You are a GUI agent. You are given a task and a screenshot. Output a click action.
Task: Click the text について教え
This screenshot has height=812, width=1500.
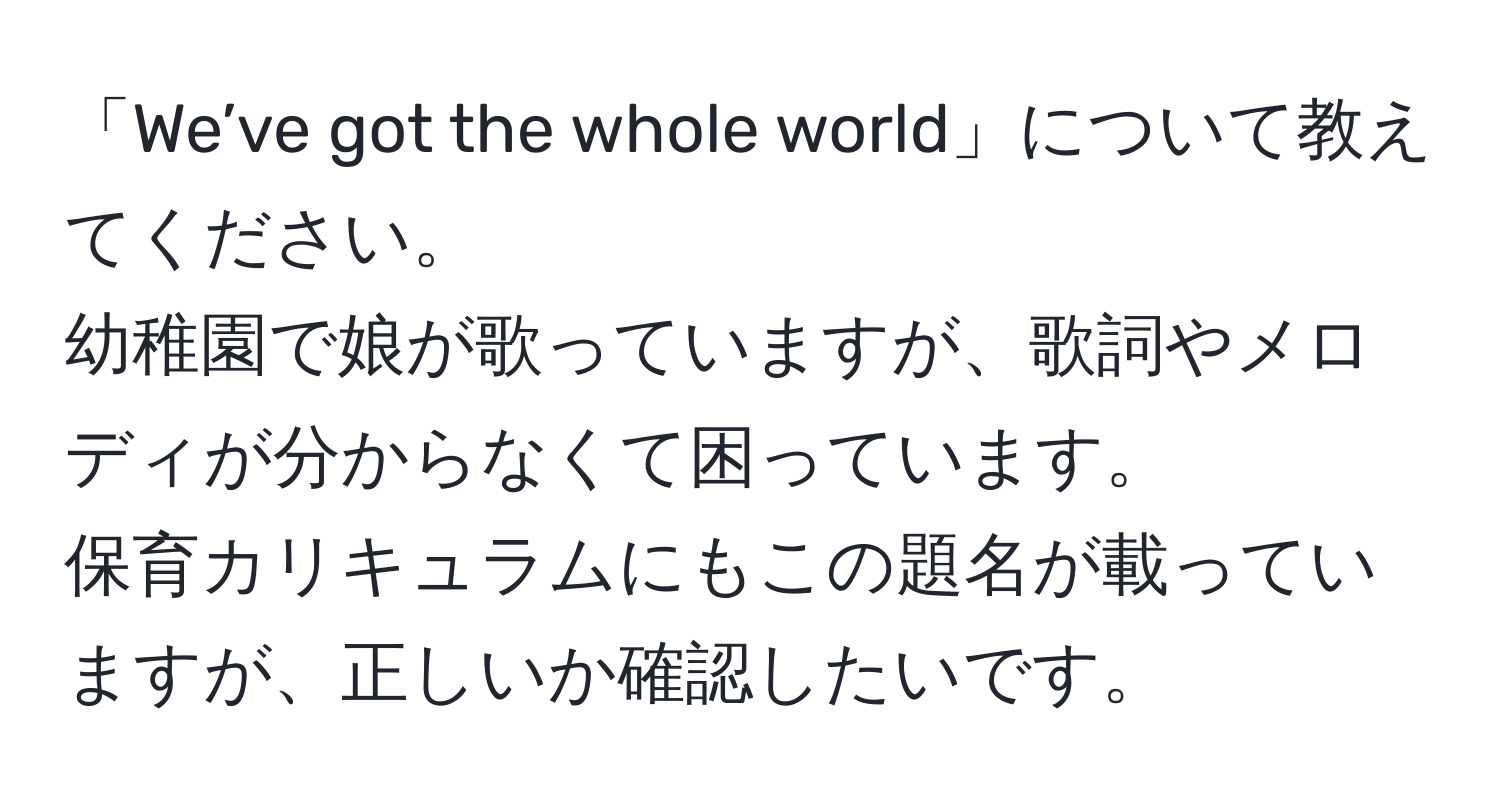1218,135
